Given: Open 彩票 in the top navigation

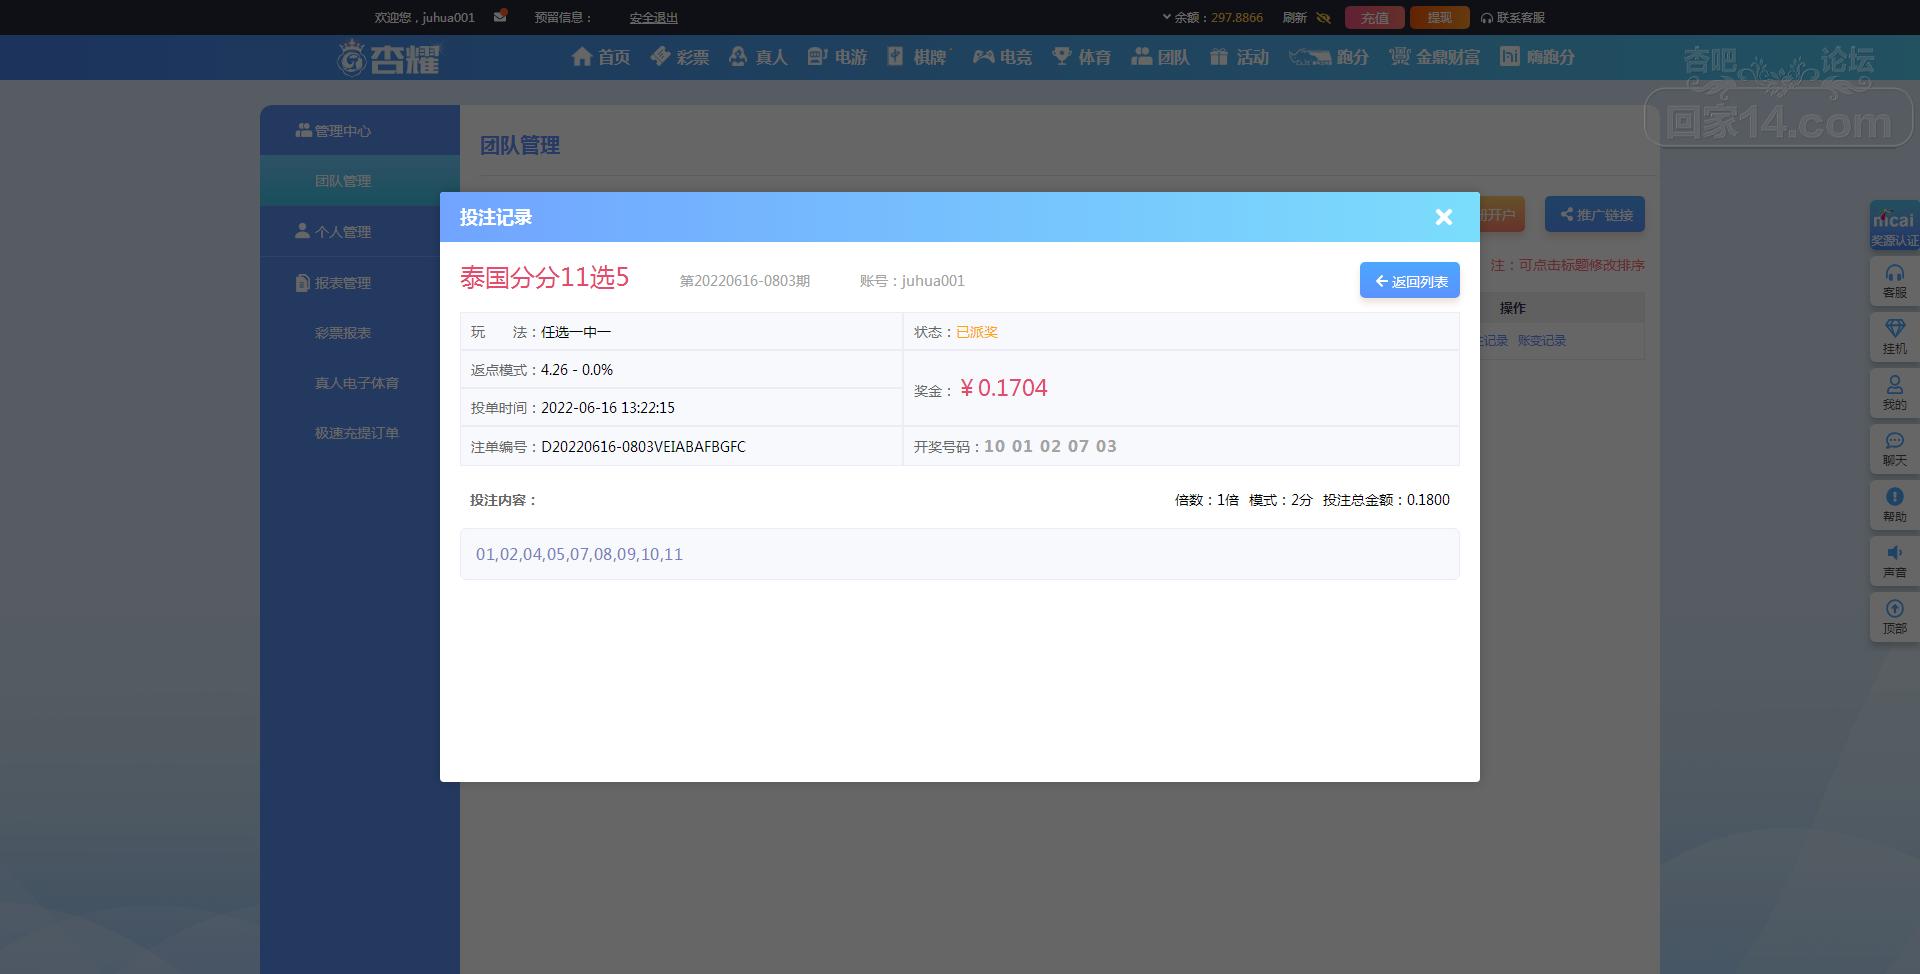Looking at the screenshot, I should click(680, 57).
